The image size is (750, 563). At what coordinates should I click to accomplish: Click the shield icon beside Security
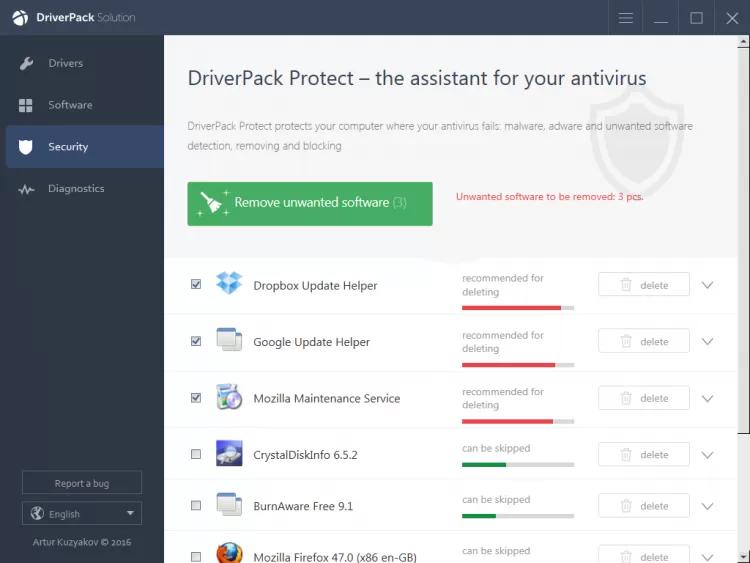[x=25, y=147]
